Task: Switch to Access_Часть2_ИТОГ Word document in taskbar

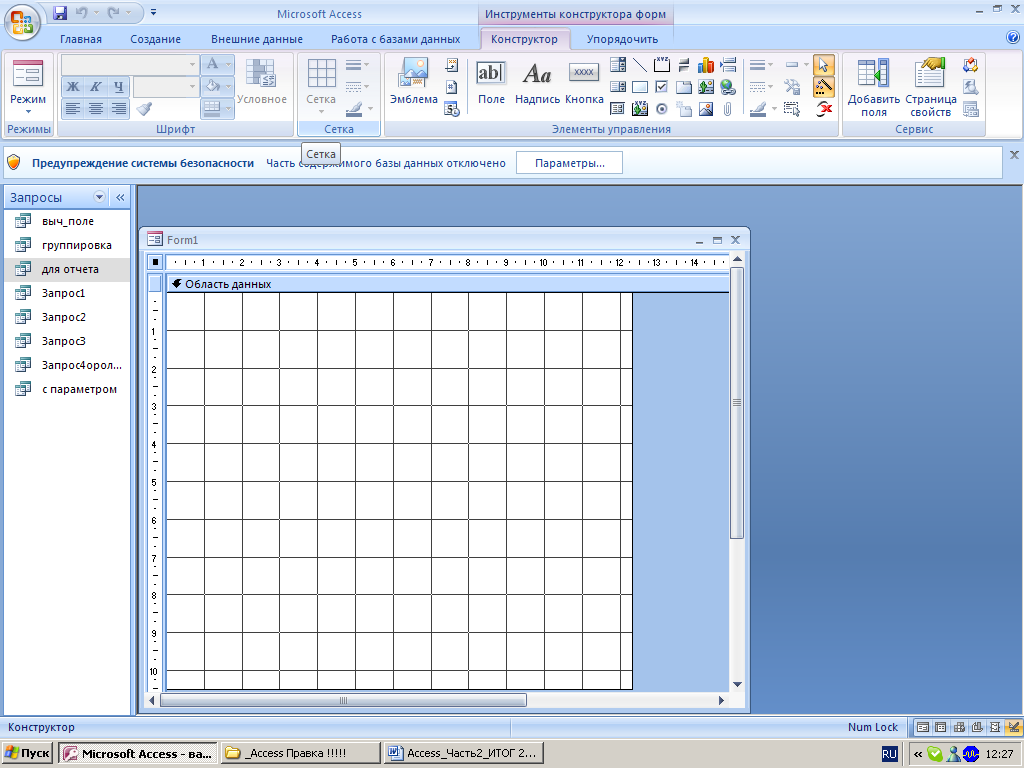Action: (x=464, y=753)
